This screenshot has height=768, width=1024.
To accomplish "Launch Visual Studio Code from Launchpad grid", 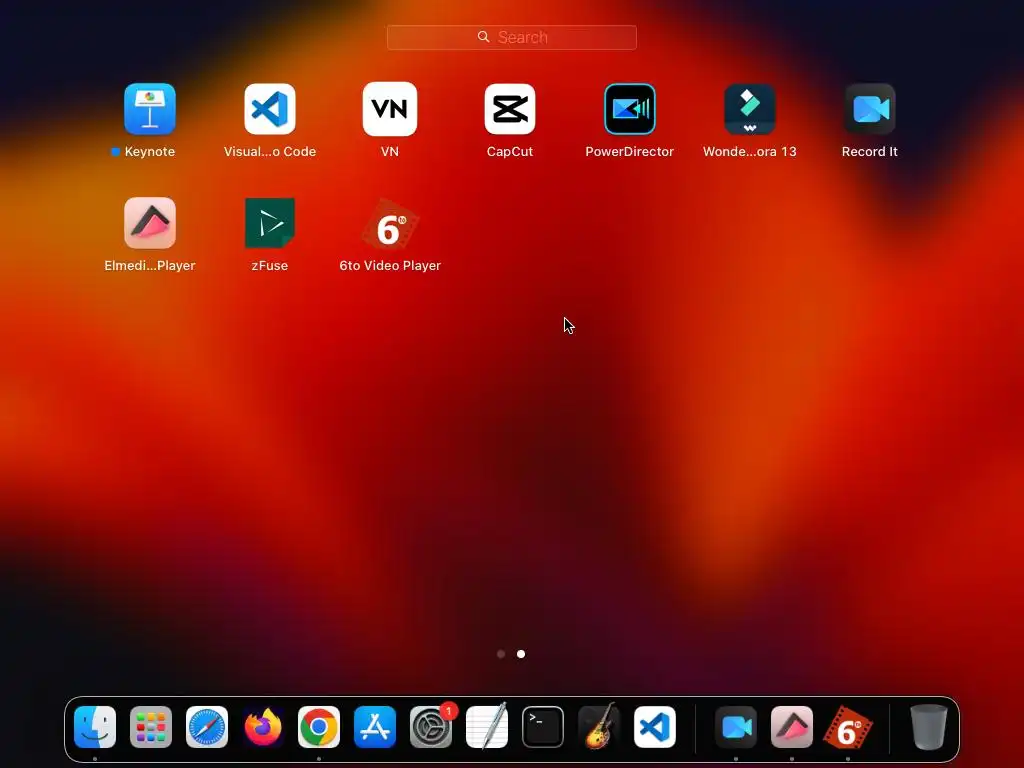I will [270, 108].
